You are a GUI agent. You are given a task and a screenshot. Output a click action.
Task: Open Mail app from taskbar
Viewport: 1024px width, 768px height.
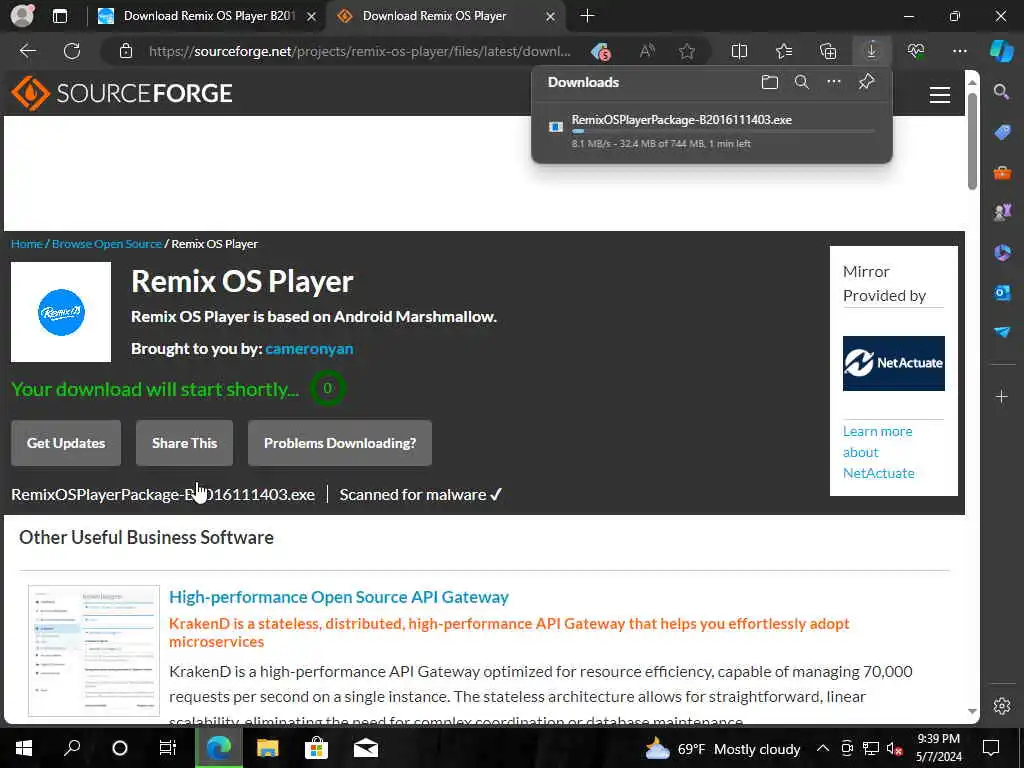coord(366,748)
